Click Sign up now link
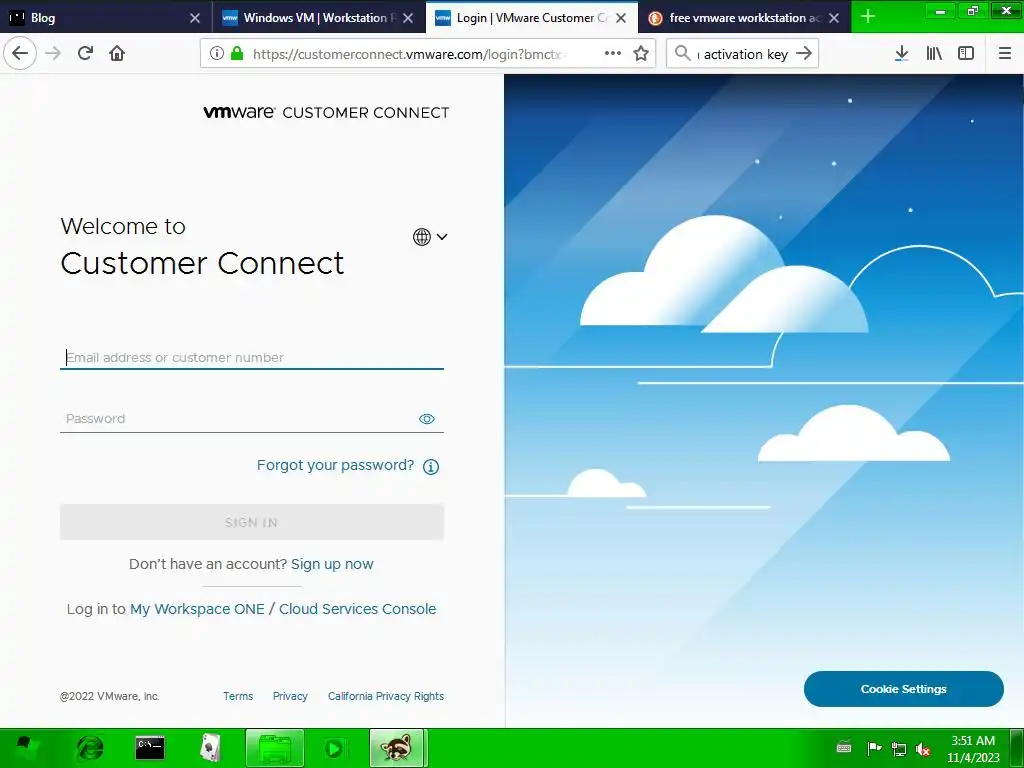This screenshot has width=1024, height=768. (x=332, y=564)
